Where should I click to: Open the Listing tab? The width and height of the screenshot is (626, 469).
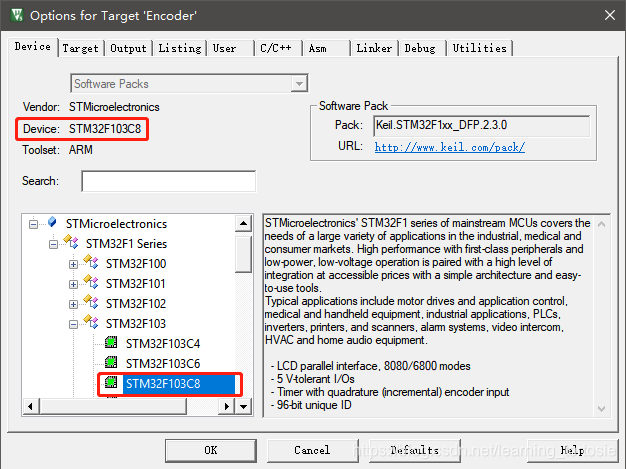(180, 48)
